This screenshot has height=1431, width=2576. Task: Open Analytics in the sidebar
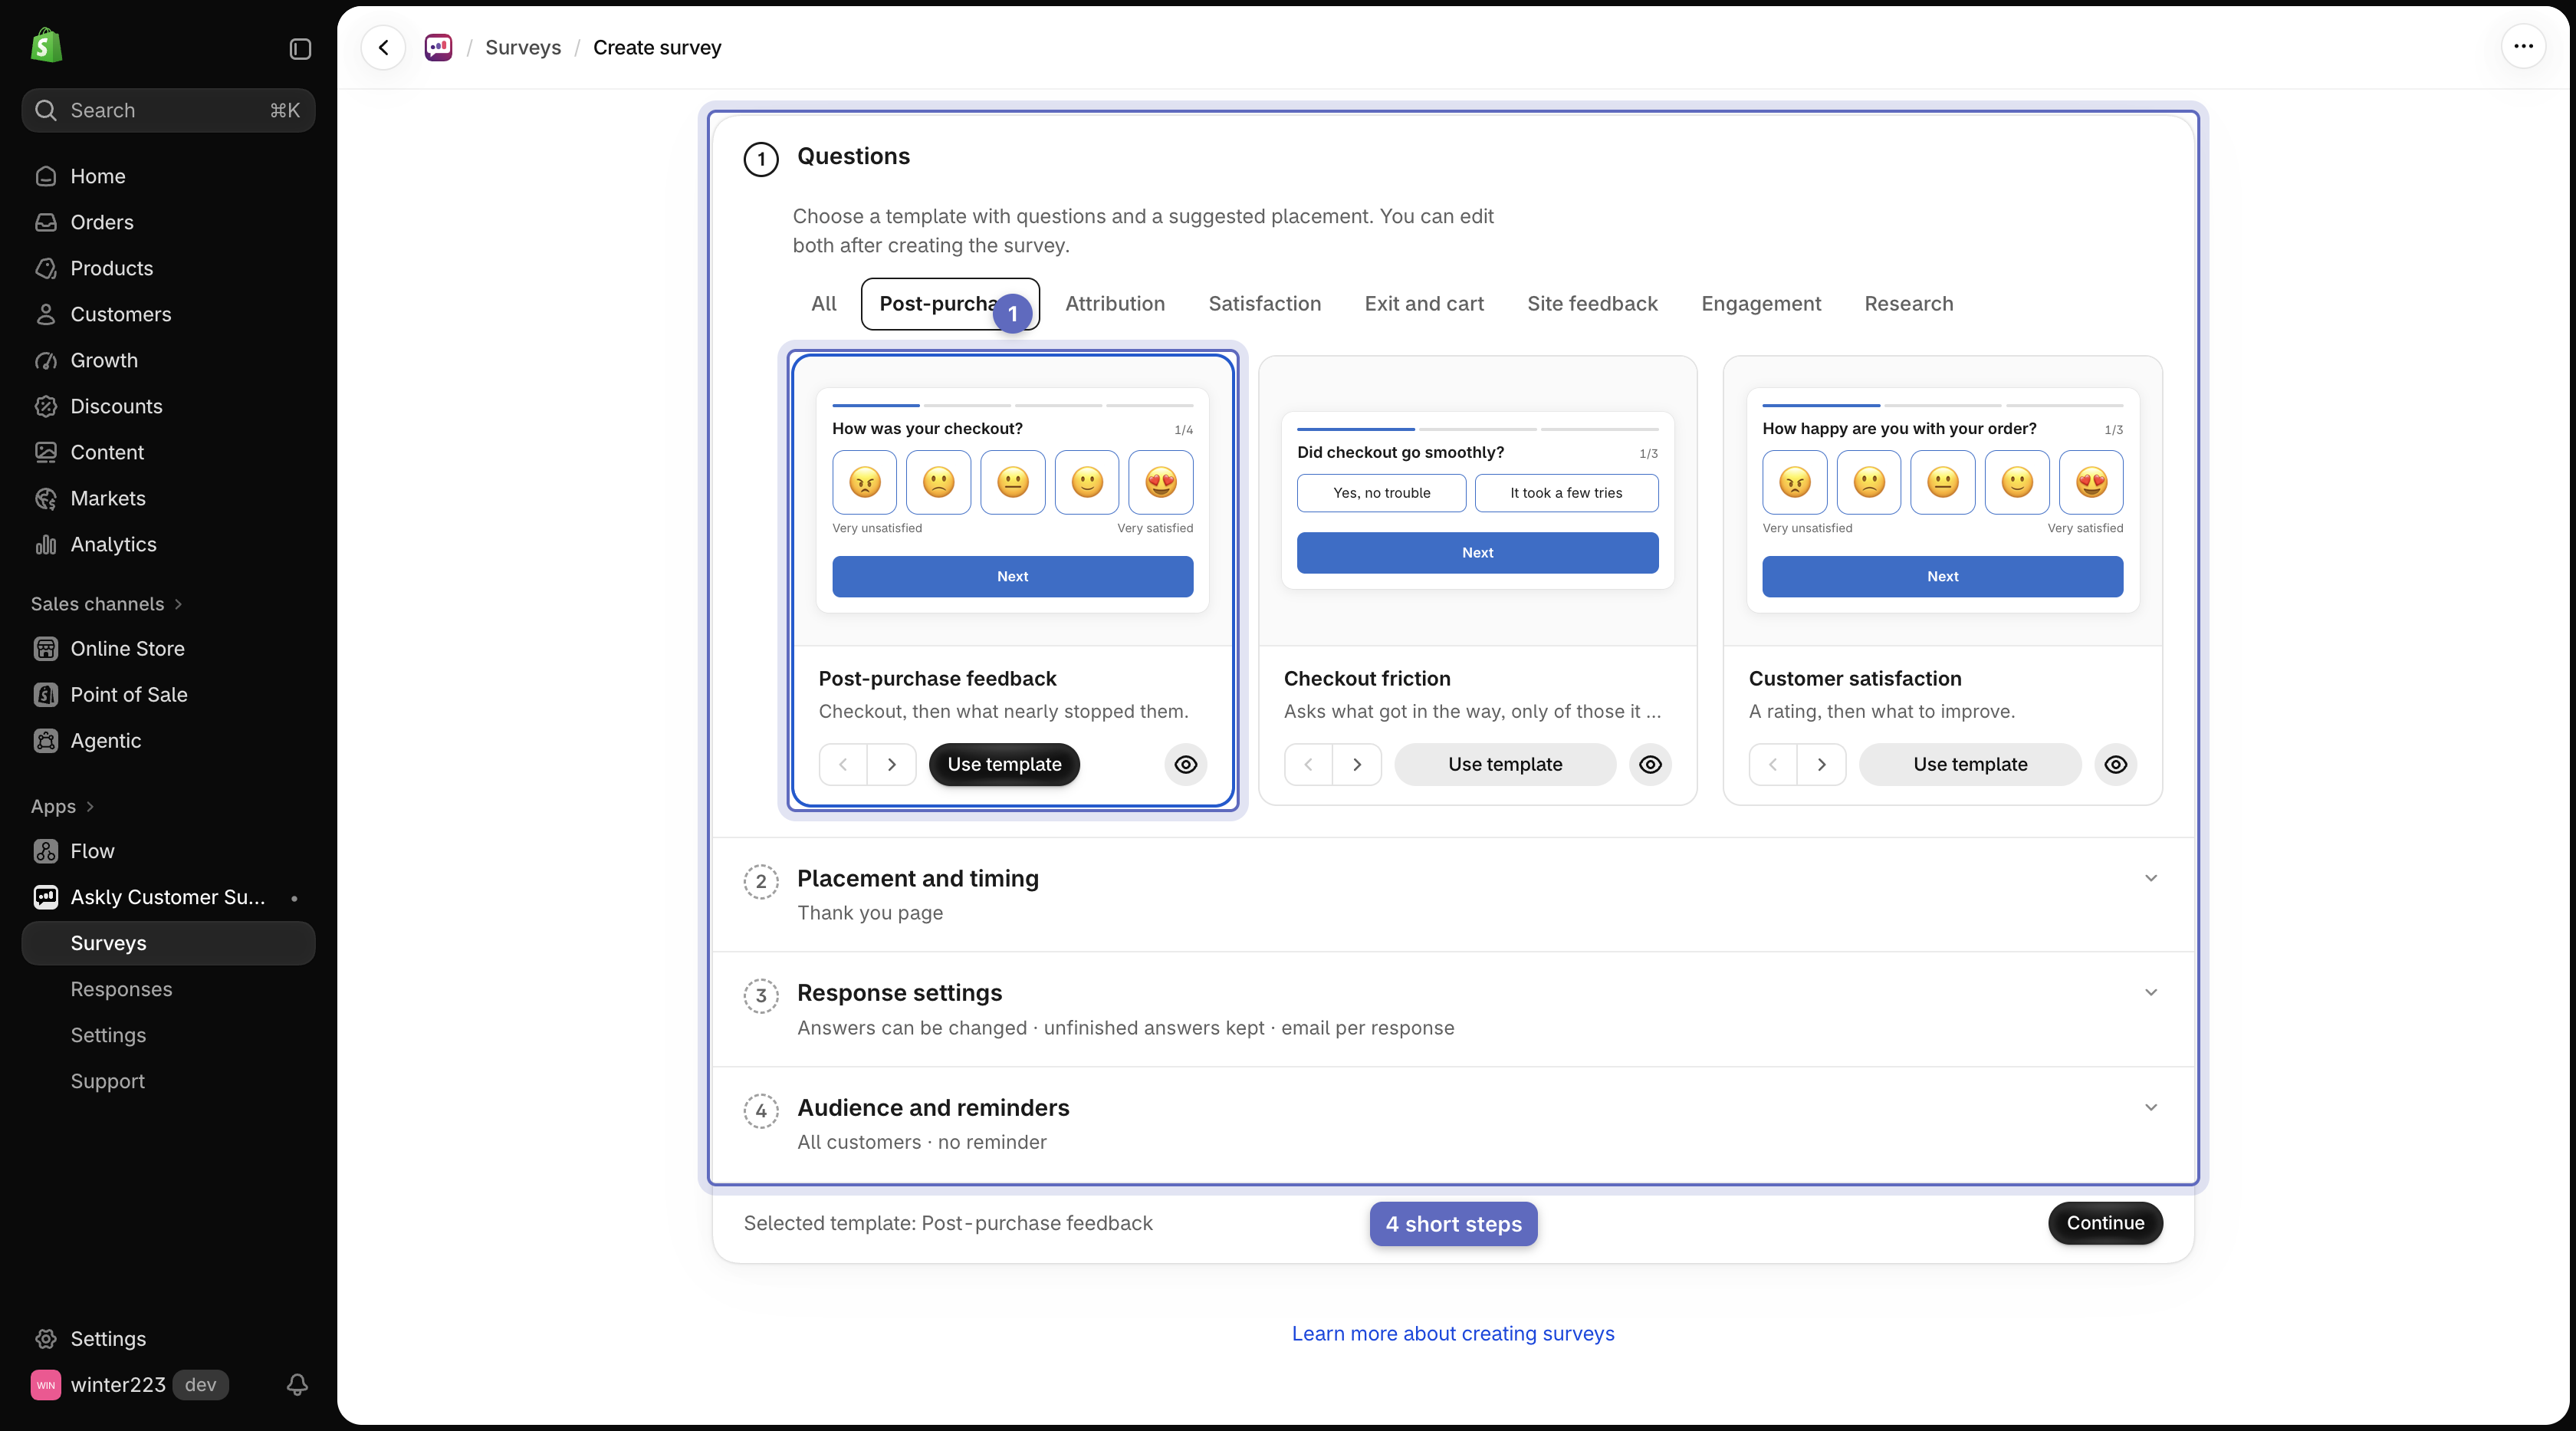point(168,544)
